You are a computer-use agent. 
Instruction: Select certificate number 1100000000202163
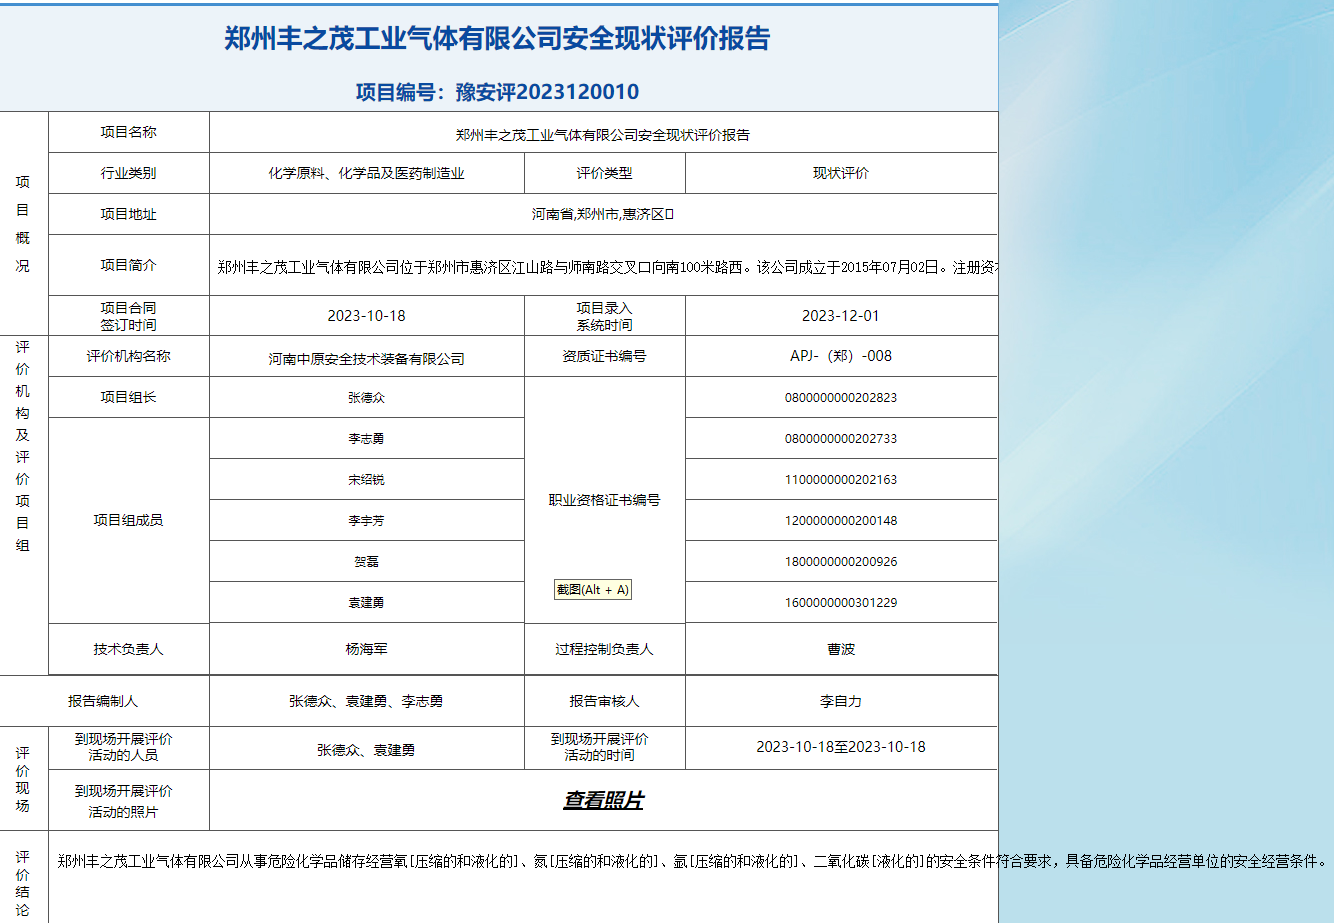point(841,480)
